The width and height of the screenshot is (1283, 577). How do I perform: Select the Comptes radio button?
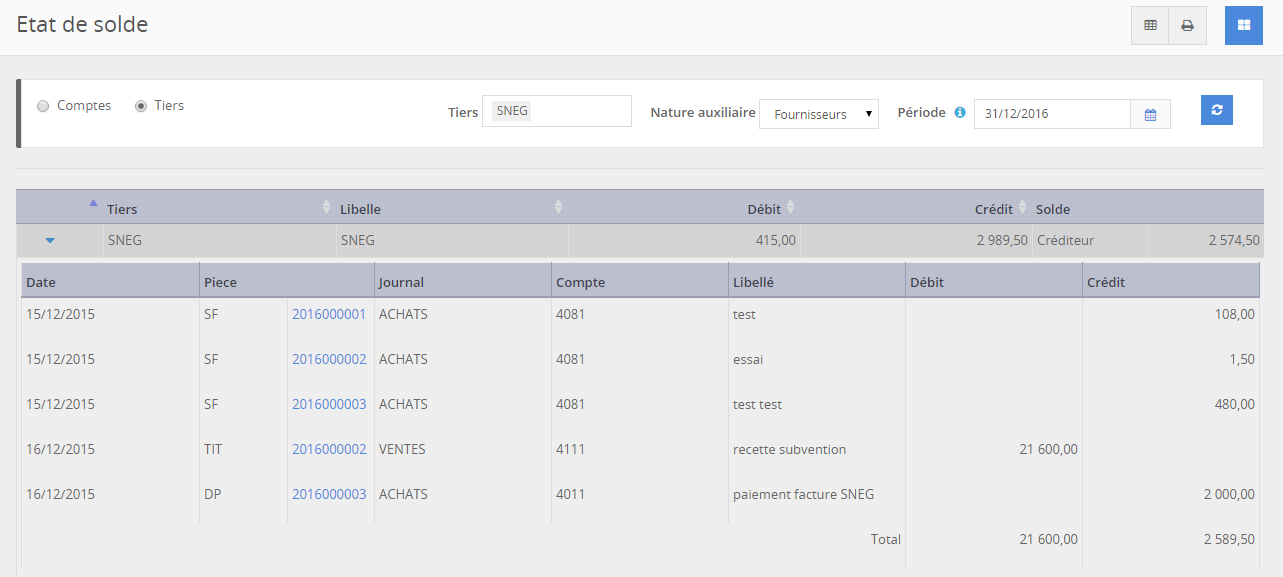tap(43, 106)
